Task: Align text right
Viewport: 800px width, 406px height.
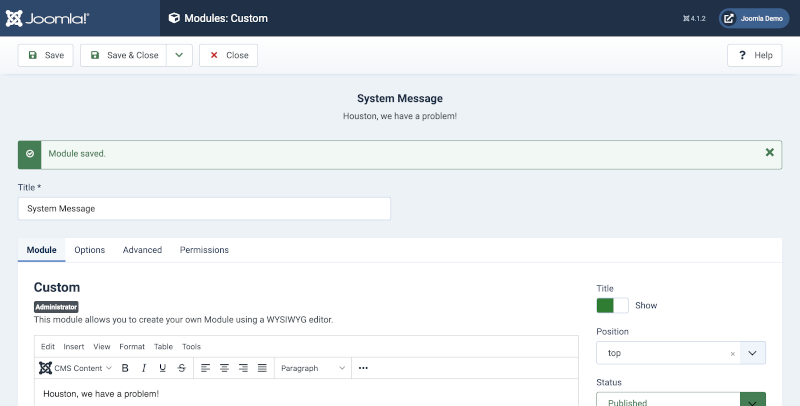Action: (243, 368)
